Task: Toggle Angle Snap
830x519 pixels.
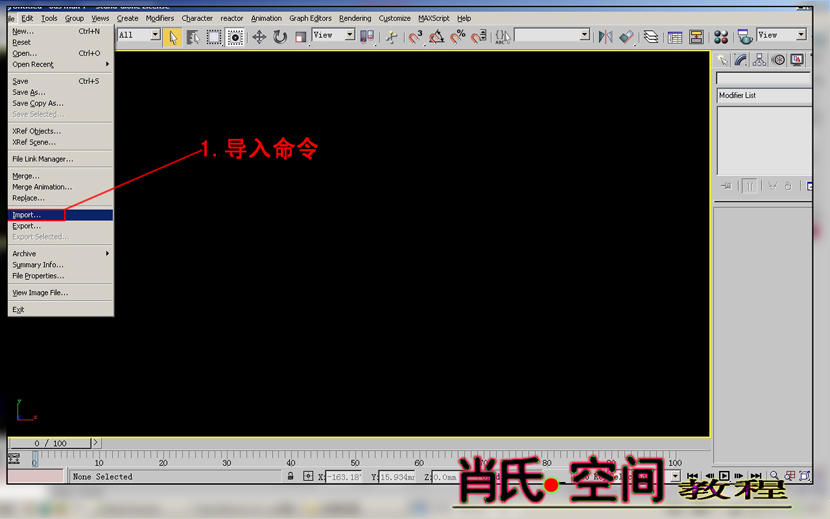Action: click(x=437, y=37)
